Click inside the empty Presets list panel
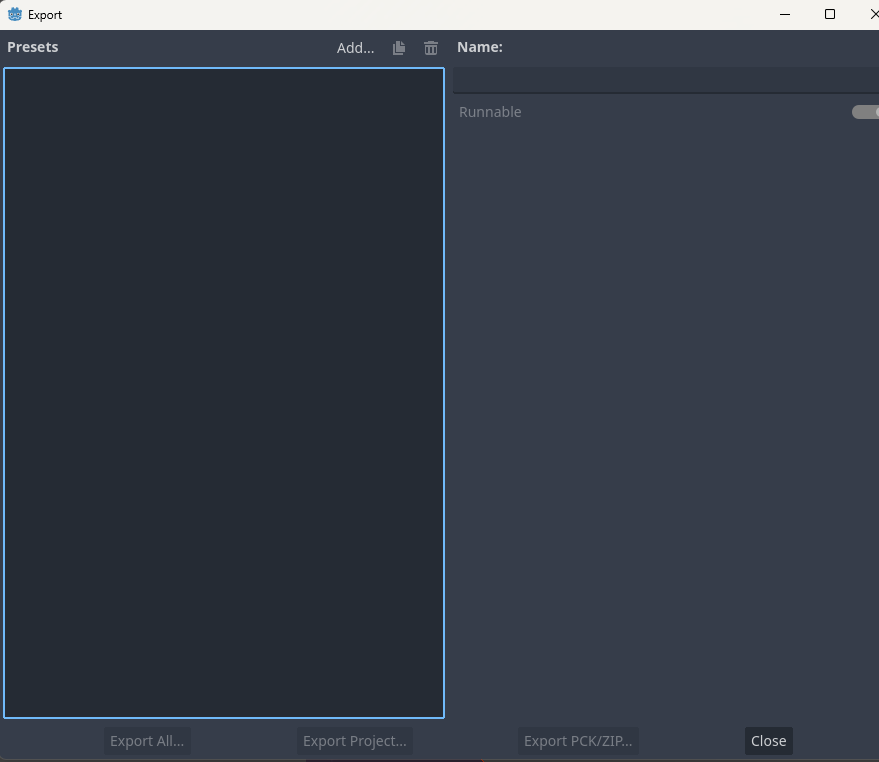 (223, 392)
